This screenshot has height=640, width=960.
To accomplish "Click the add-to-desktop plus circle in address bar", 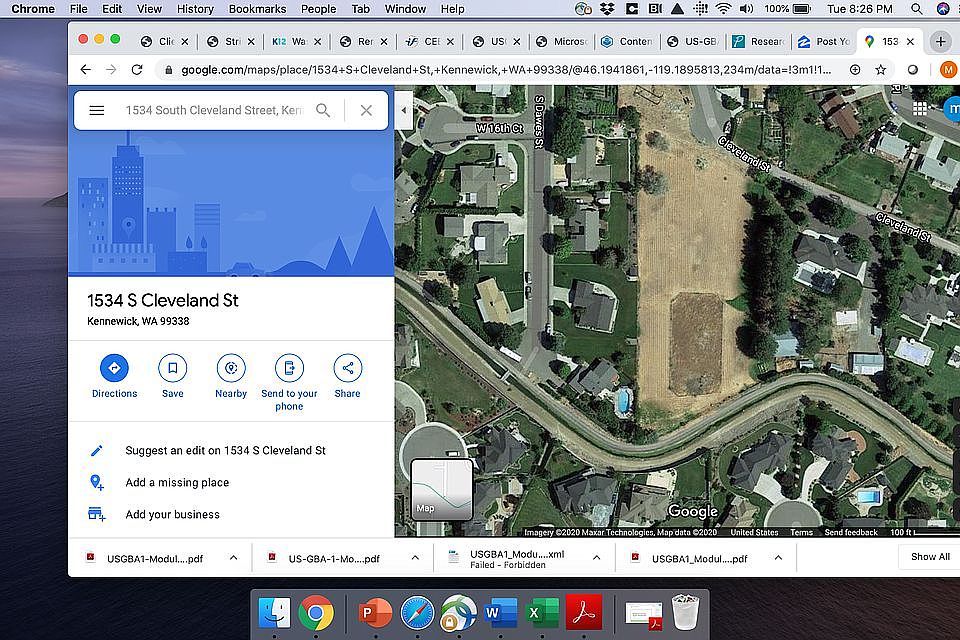I will point(855,70).
